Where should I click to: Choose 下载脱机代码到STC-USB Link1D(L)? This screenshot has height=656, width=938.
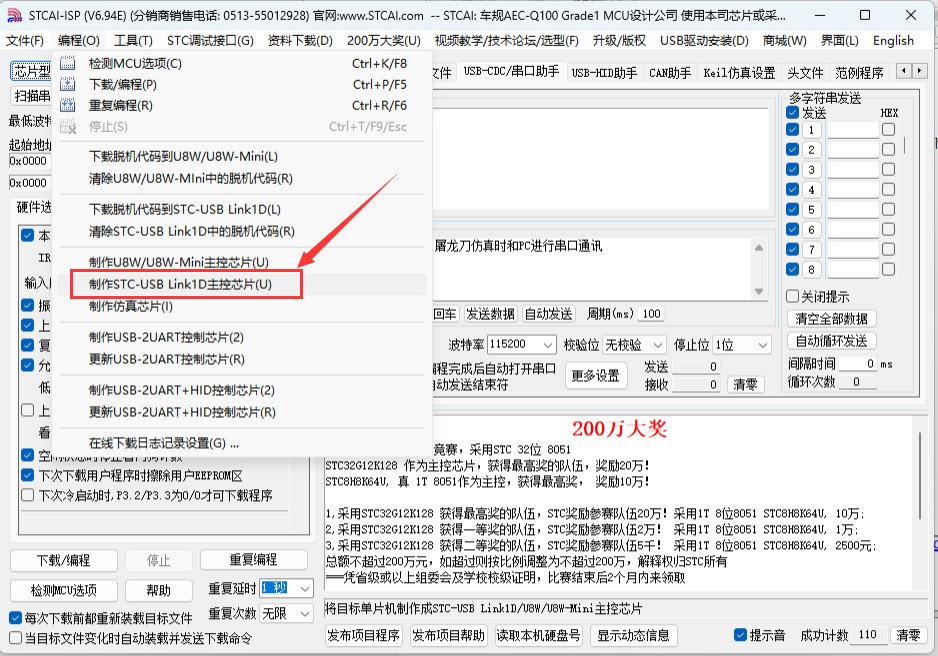click(242, 209)
